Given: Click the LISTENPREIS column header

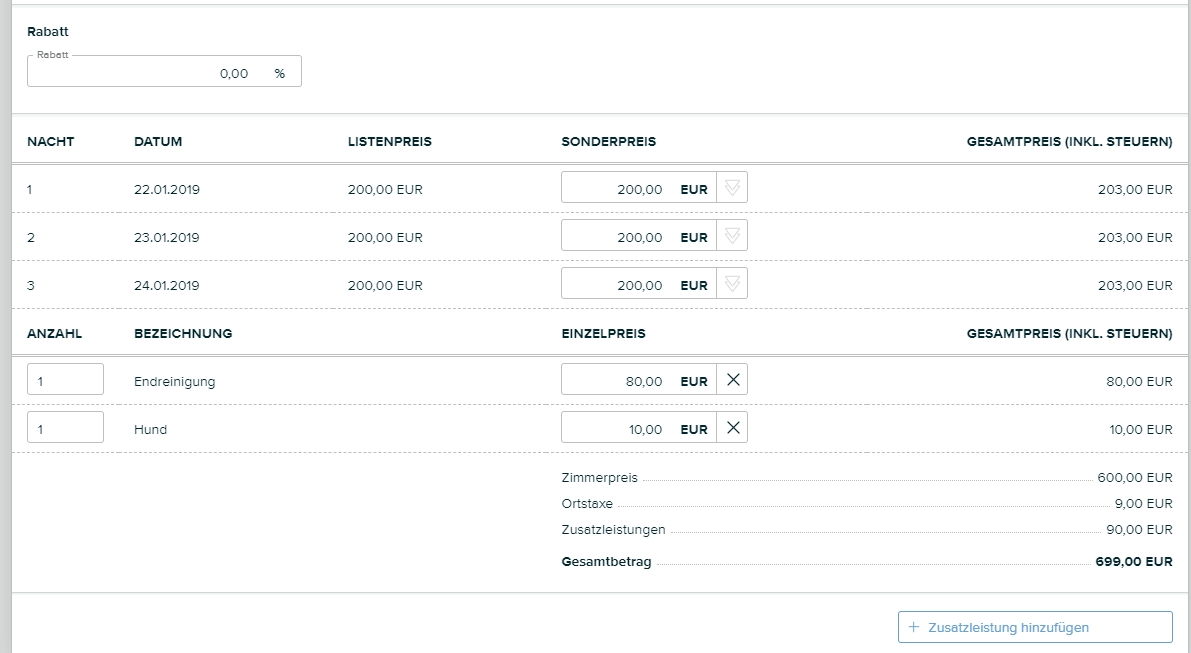Looking at the screenshot, I should [x=389, y=142].
